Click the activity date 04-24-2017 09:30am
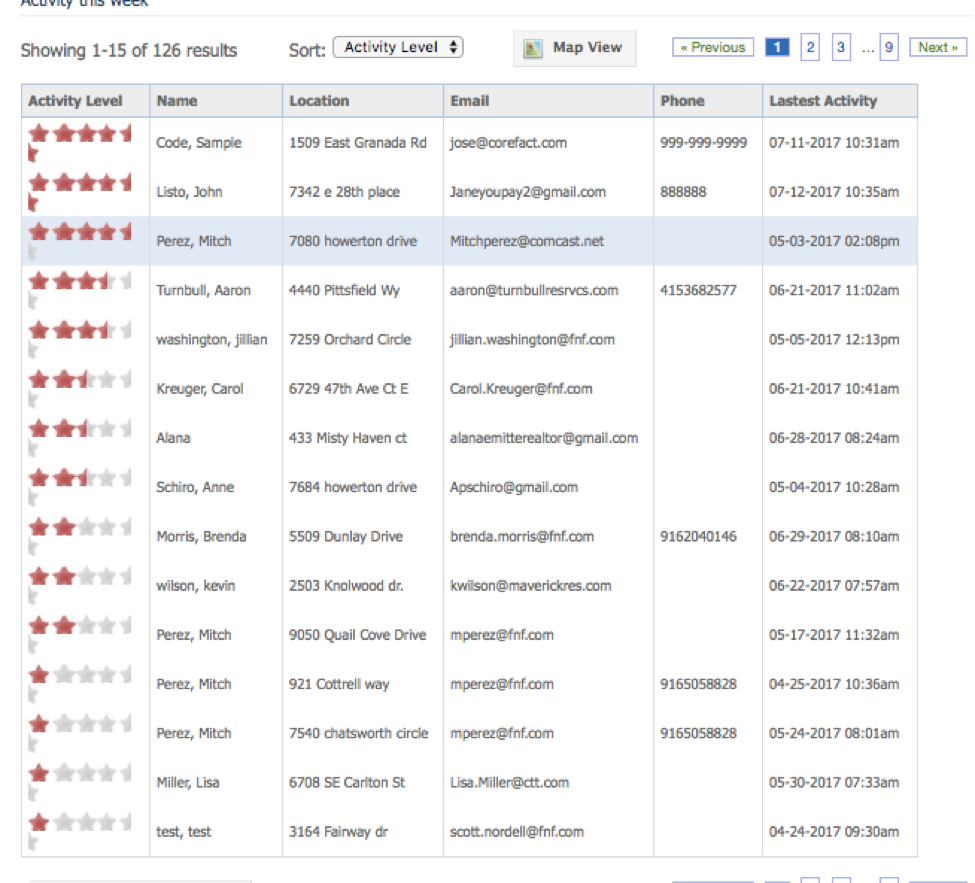This screenshot has width=975, height=883. [x=834, y=831]
